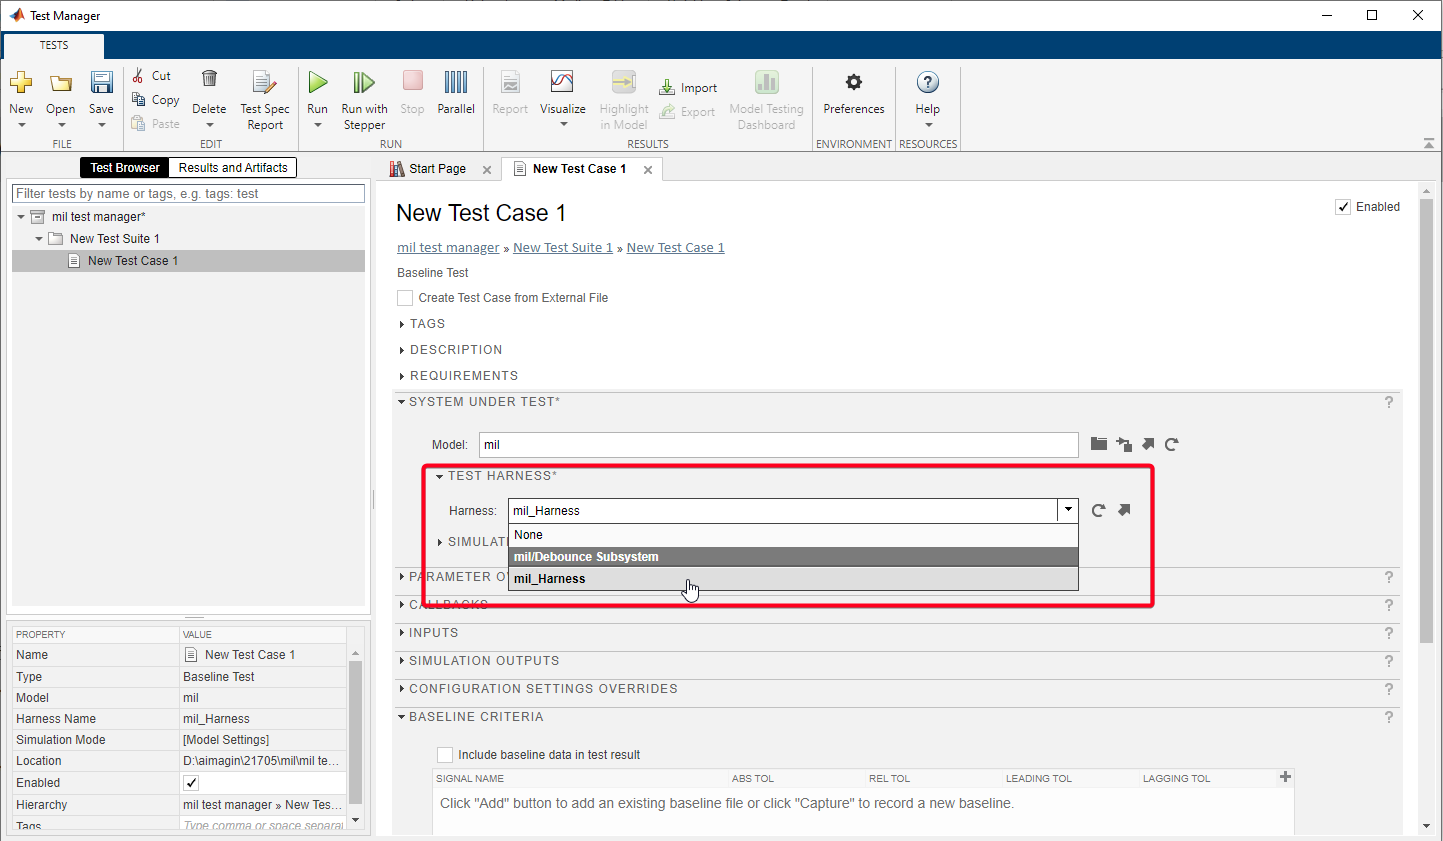The height and width of the screenshot is (841, 1443).
Task: Click the property table scrollbar
Action: click(355, 733)
